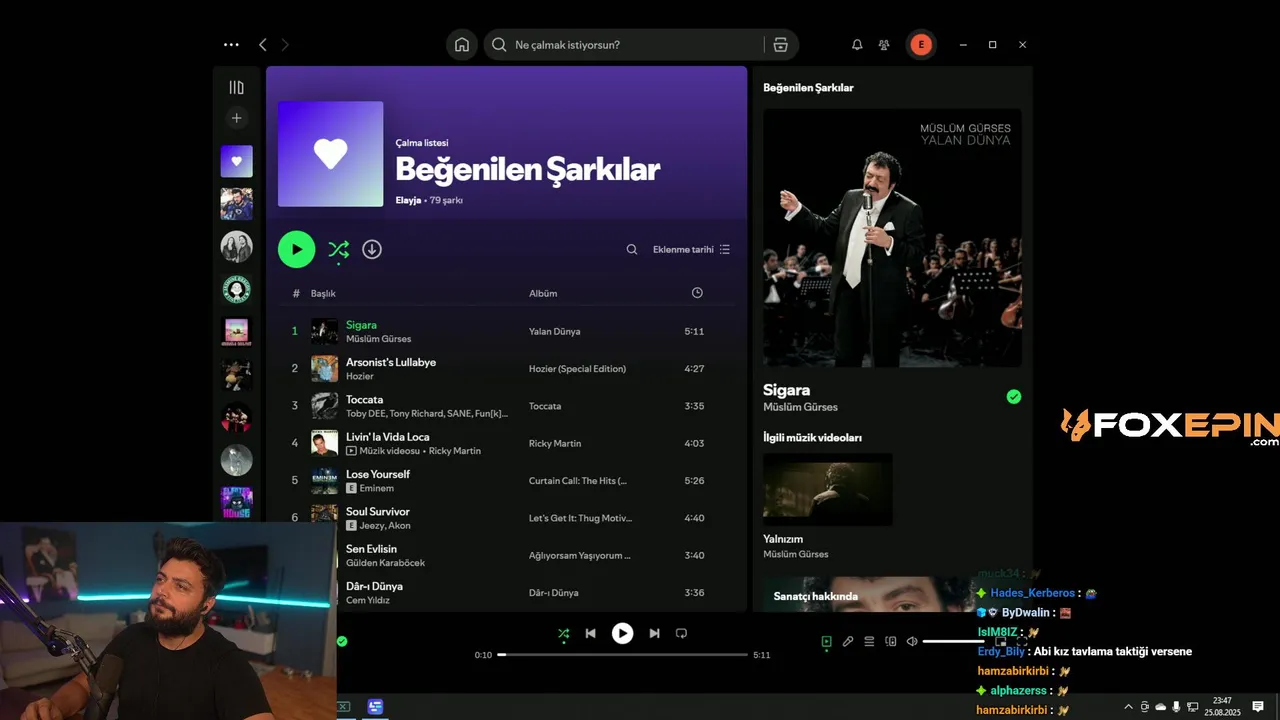The image size is (1280, 720).
Task: Click the microphone tray icon
Action: point(1176,707)
